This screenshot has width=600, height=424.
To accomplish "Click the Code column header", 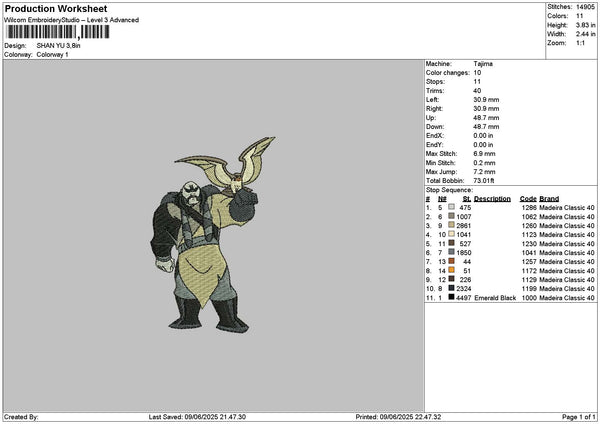I will pos(528,199).
